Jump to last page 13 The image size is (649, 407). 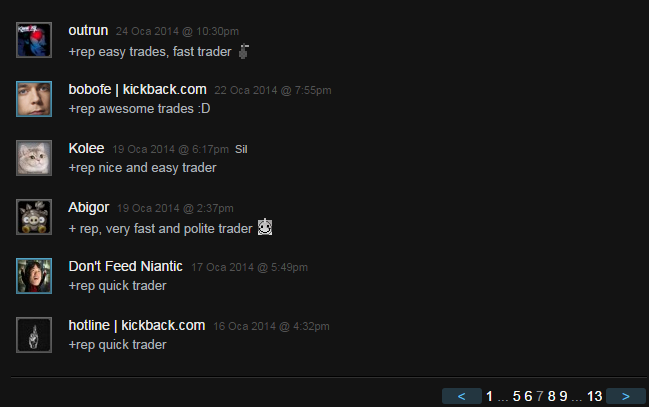point(594,396)
